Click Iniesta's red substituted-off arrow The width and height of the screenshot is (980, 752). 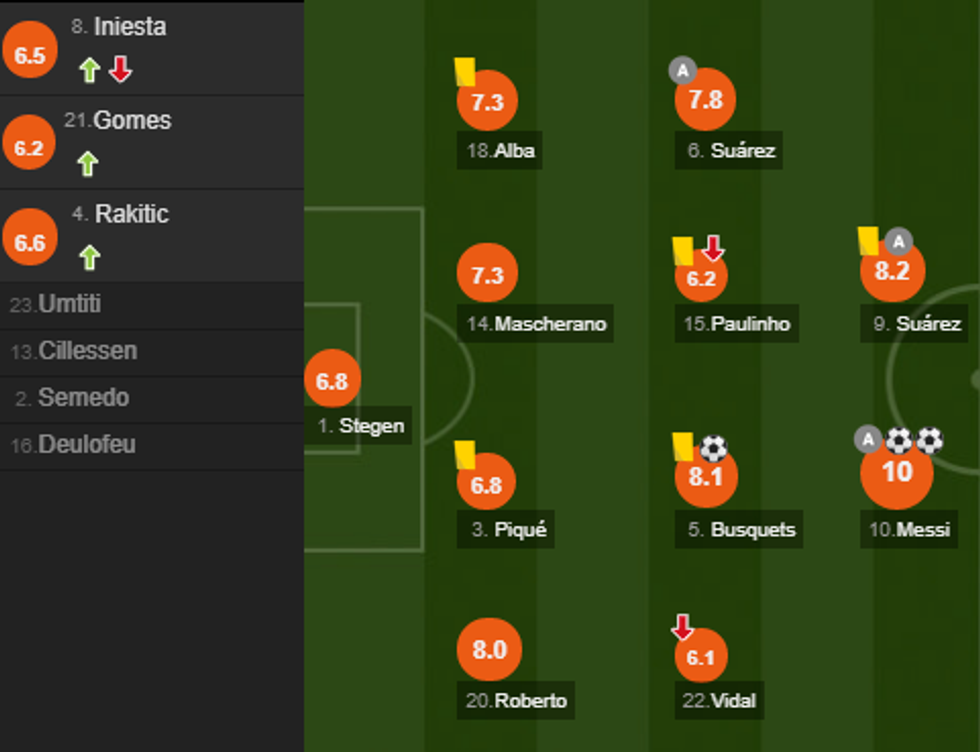point(120,70)
